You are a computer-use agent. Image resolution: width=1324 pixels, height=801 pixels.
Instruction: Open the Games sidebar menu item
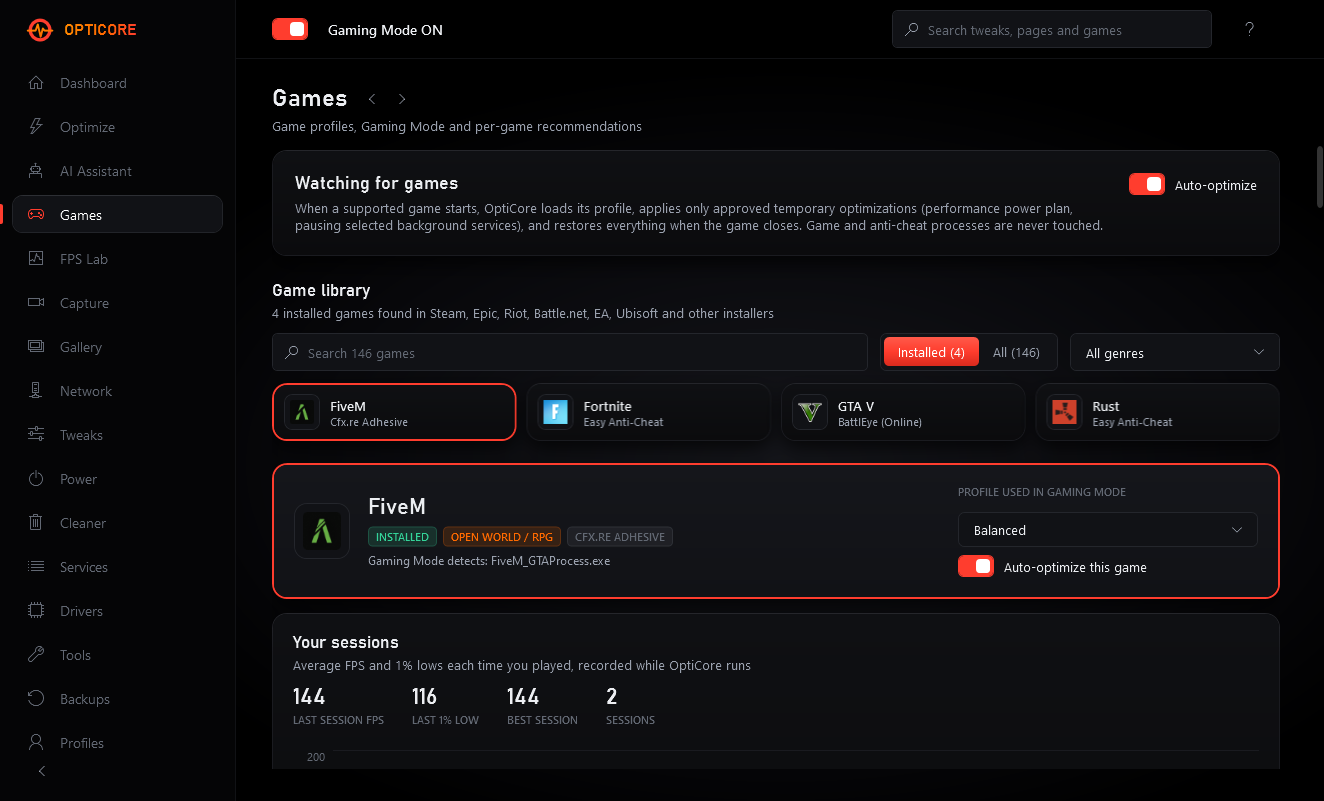pos(117,215)
